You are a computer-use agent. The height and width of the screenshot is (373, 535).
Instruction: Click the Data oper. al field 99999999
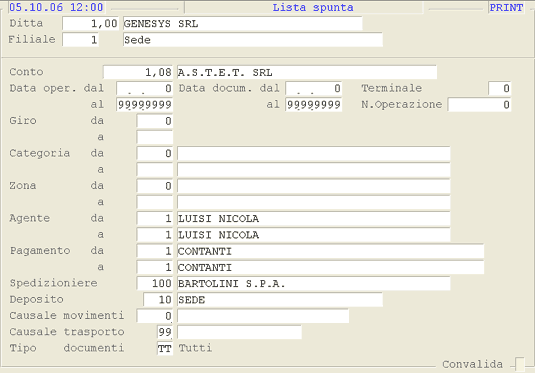click(x=144, y=104)
